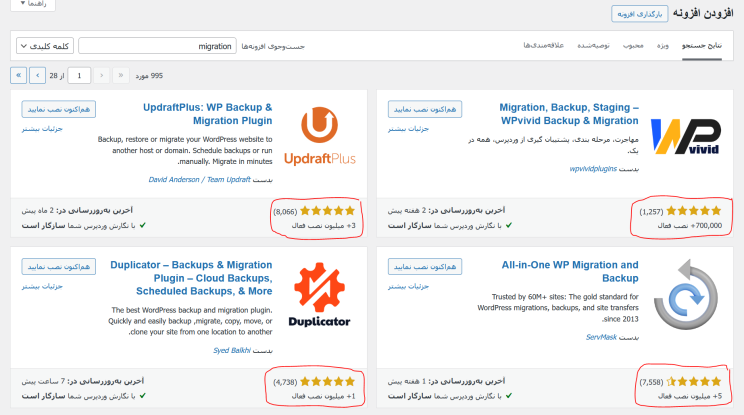Install All-in-One WP Migration now
744x415 pixels.
pos(425,267)
